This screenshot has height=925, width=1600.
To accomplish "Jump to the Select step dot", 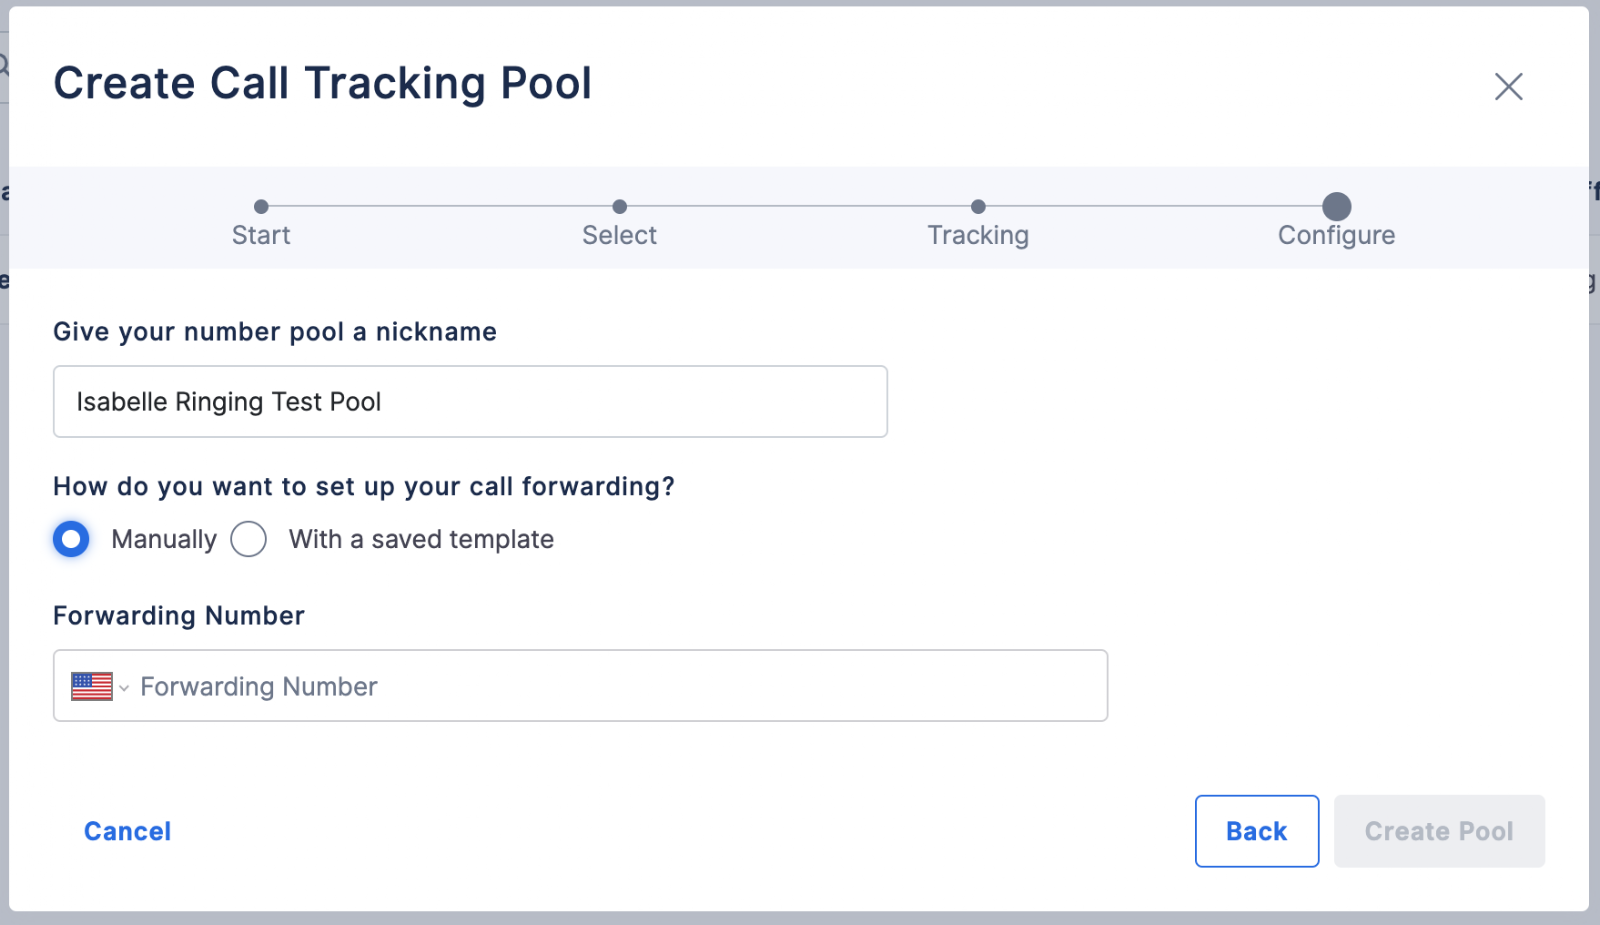I will coord(620,206).
